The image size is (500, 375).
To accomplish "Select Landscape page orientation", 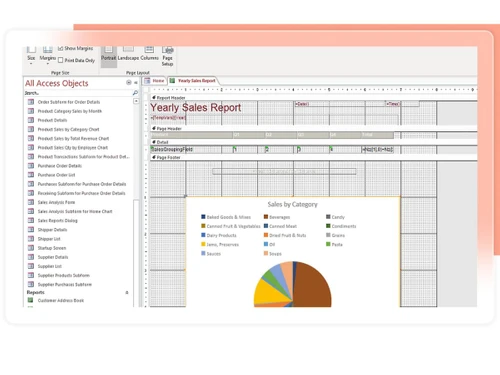I will [x=128, y=54].
